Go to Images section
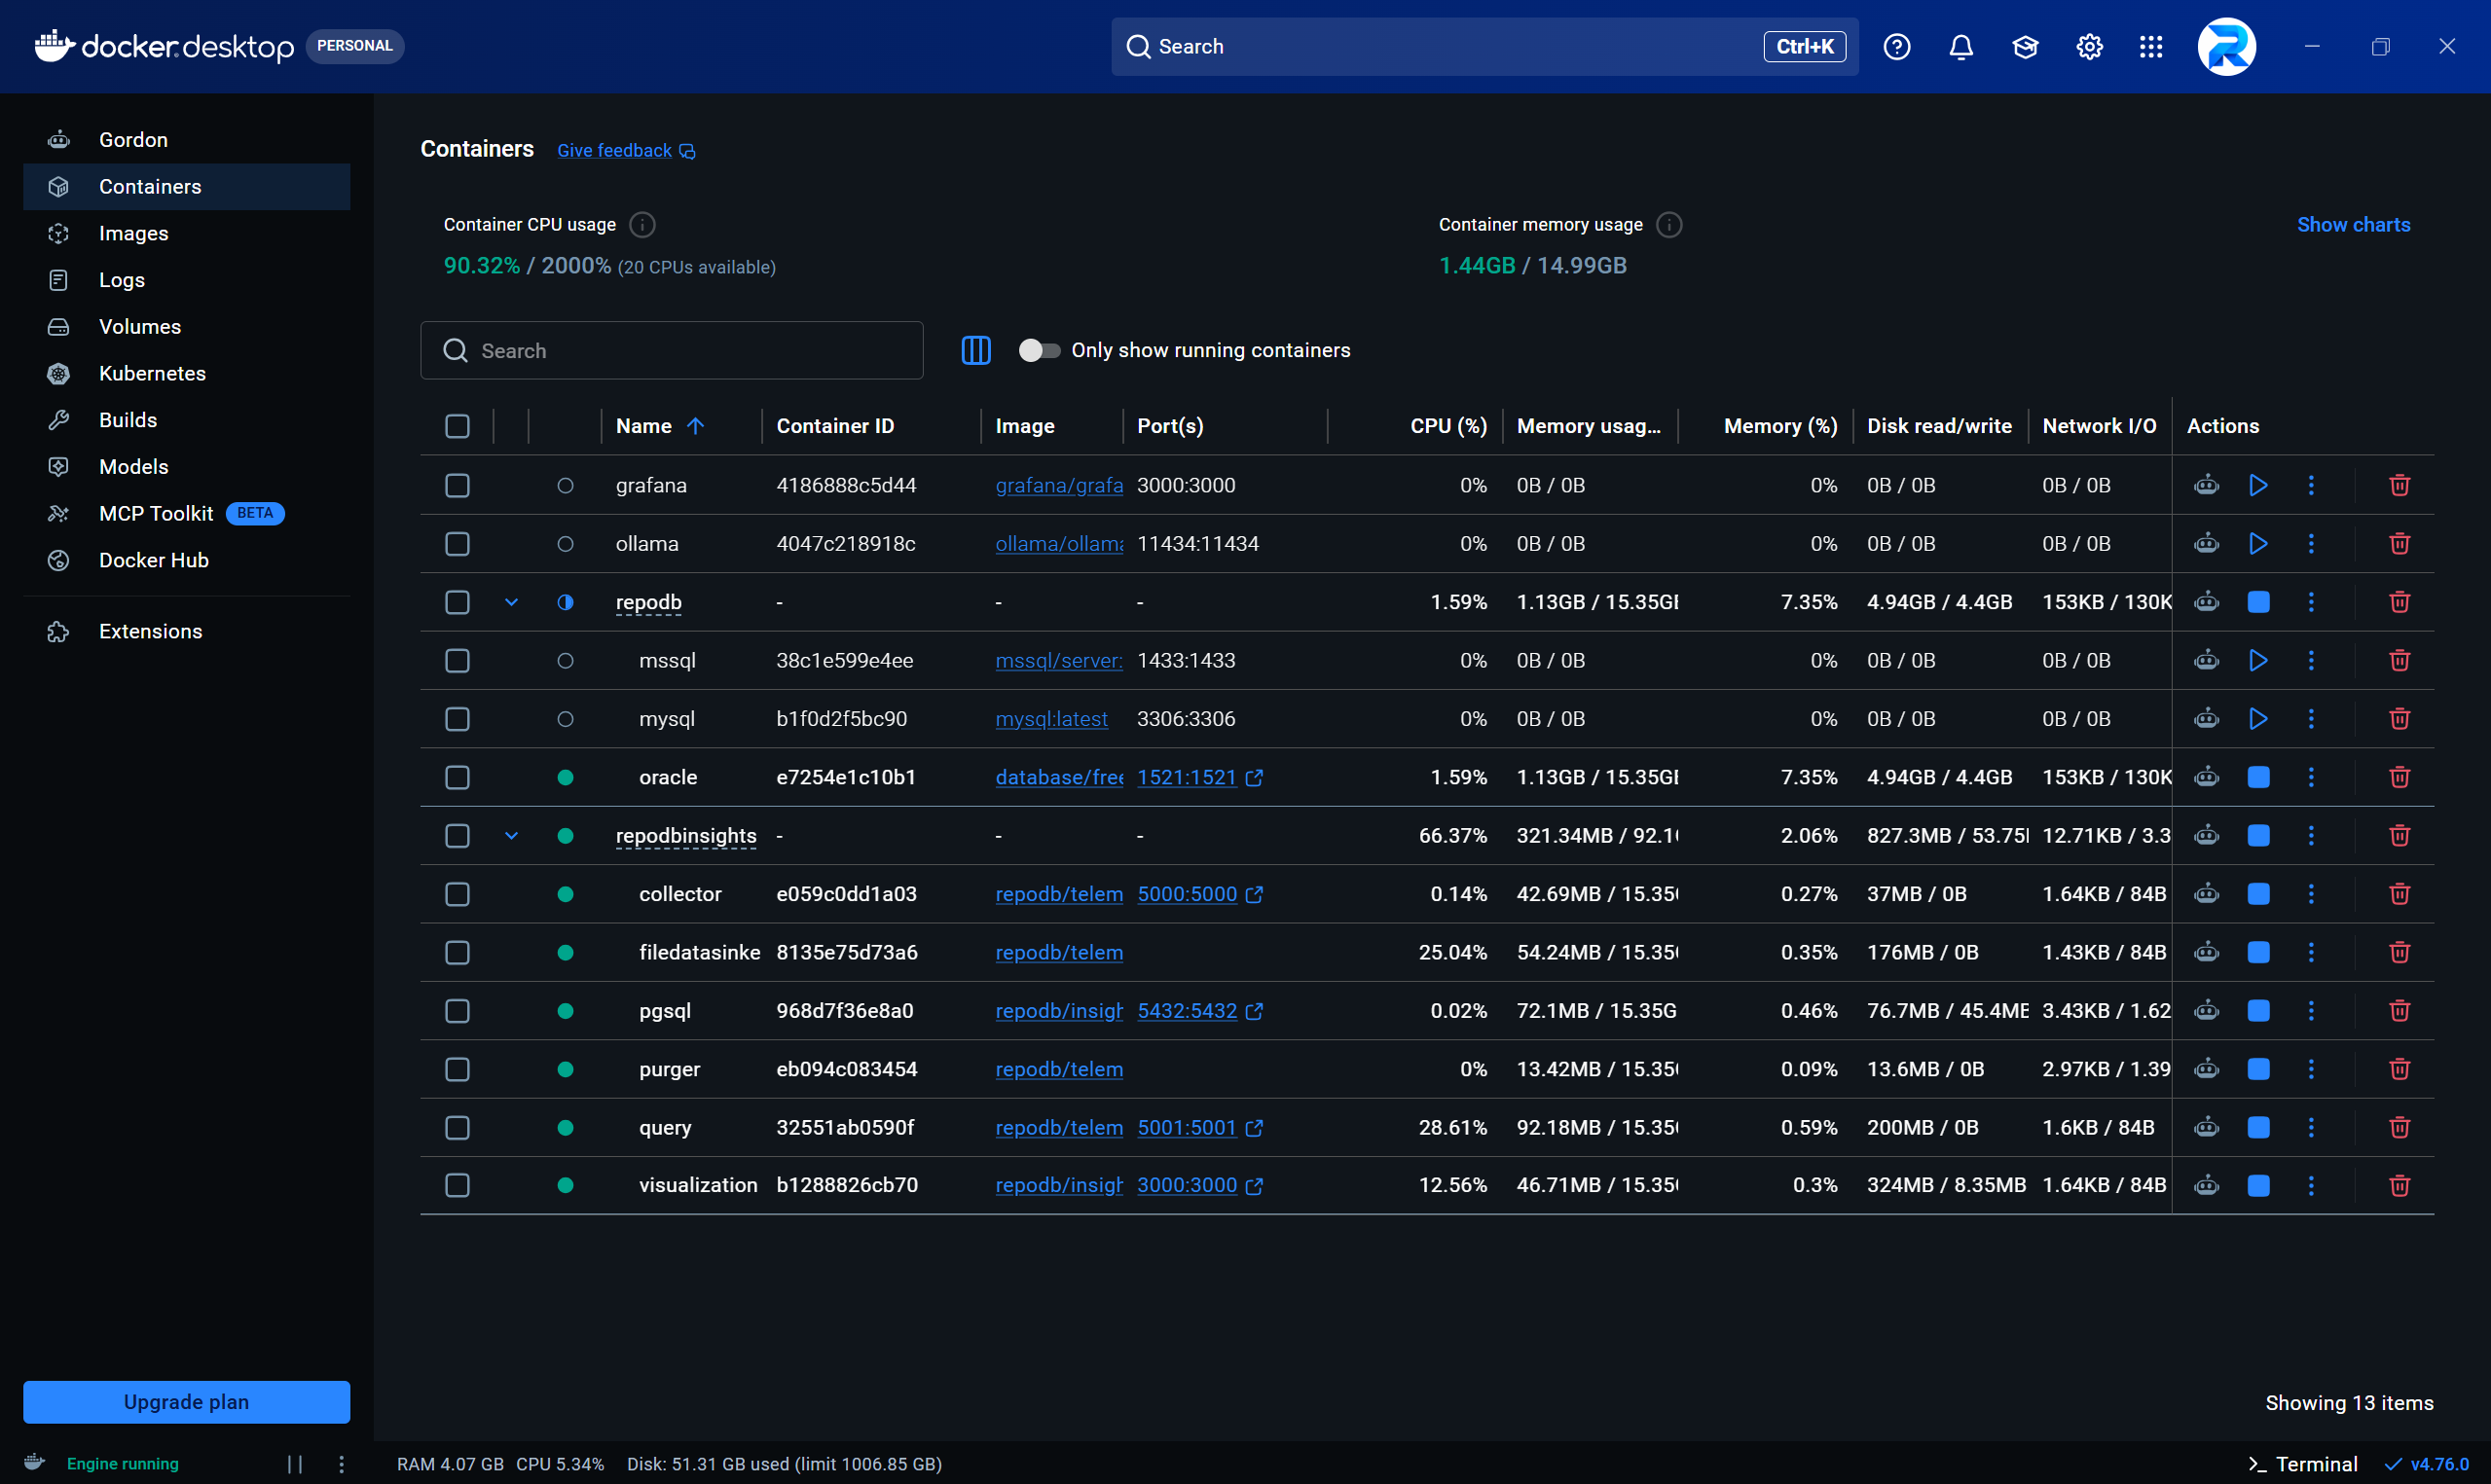 pyautogui.click(x=186, y=233)
